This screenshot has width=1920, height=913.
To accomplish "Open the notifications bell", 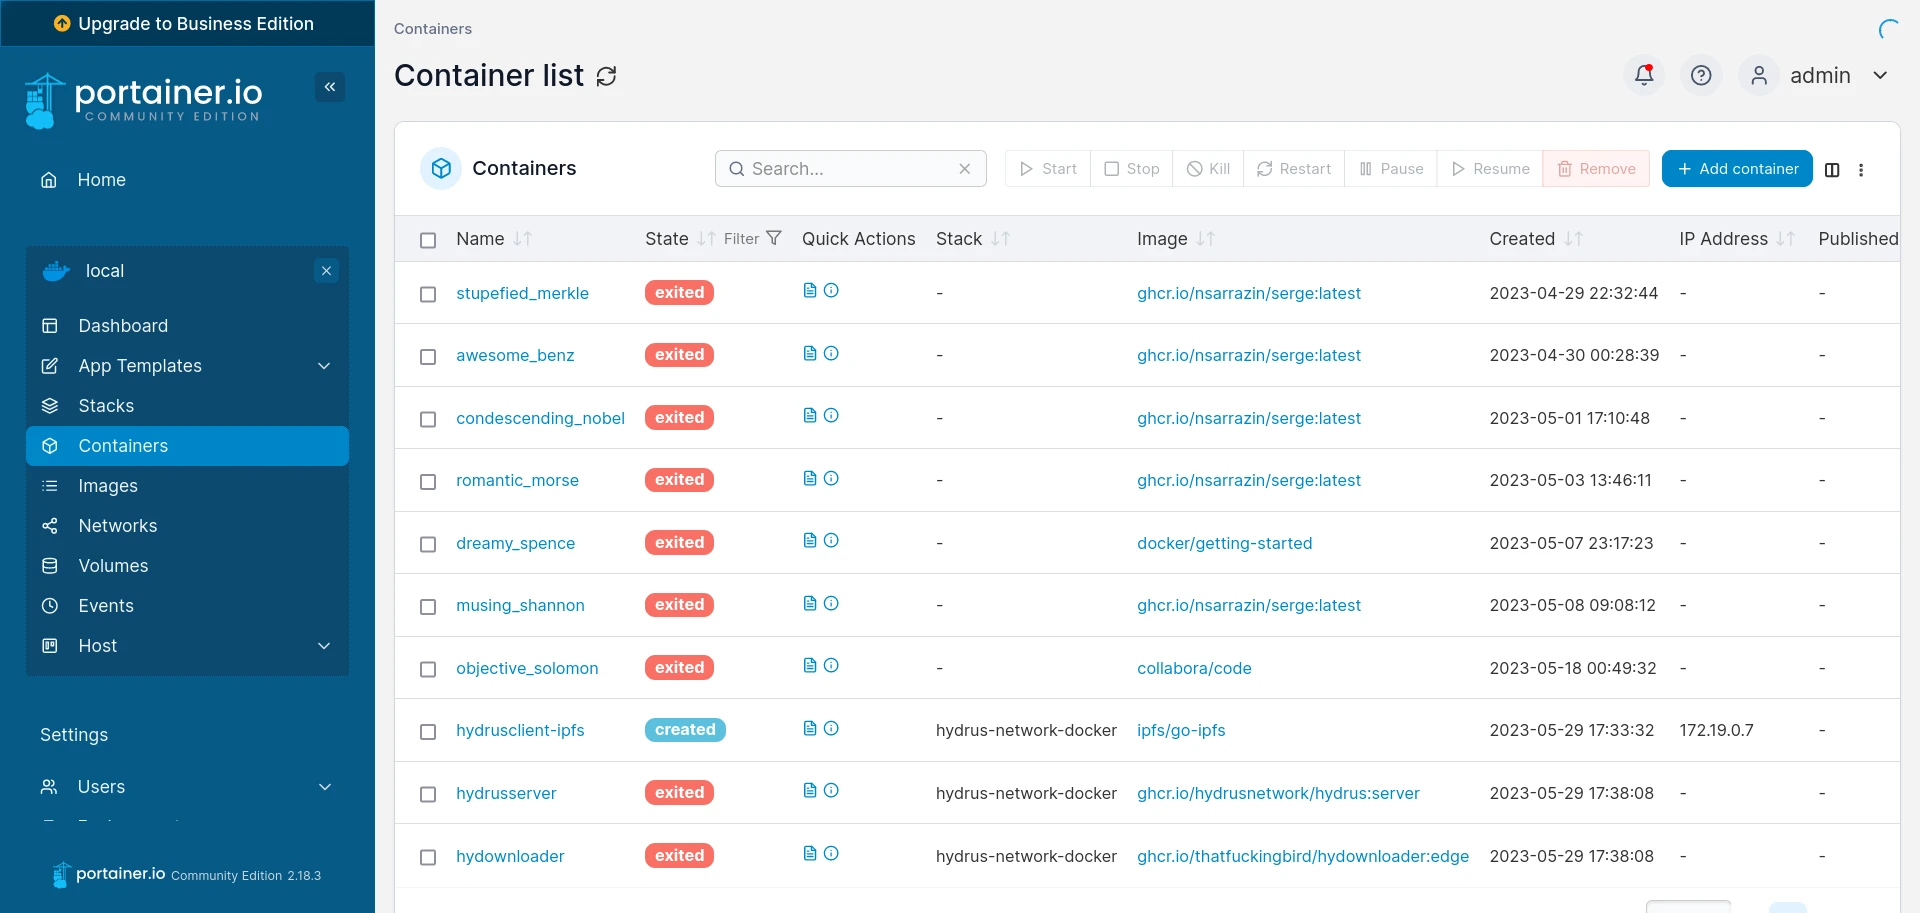I will coord(1644,75).
